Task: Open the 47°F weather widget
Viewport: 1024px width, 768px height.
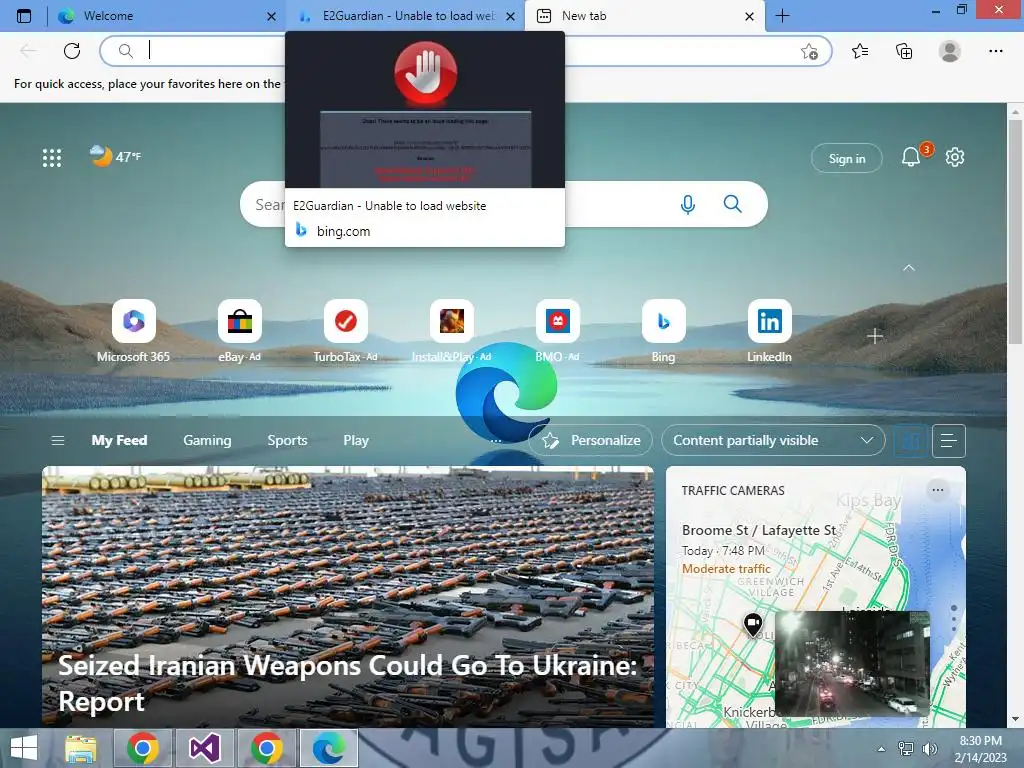Action: [116, 156]
